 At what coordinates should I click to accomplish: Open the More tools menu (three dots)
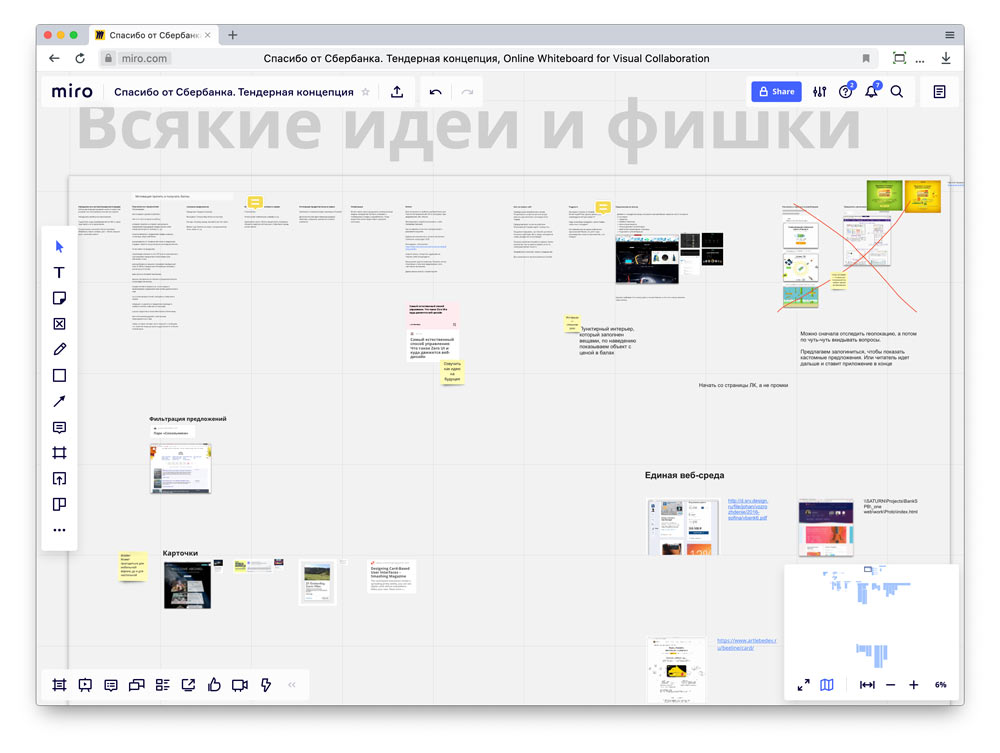click(x=59, y=530)
